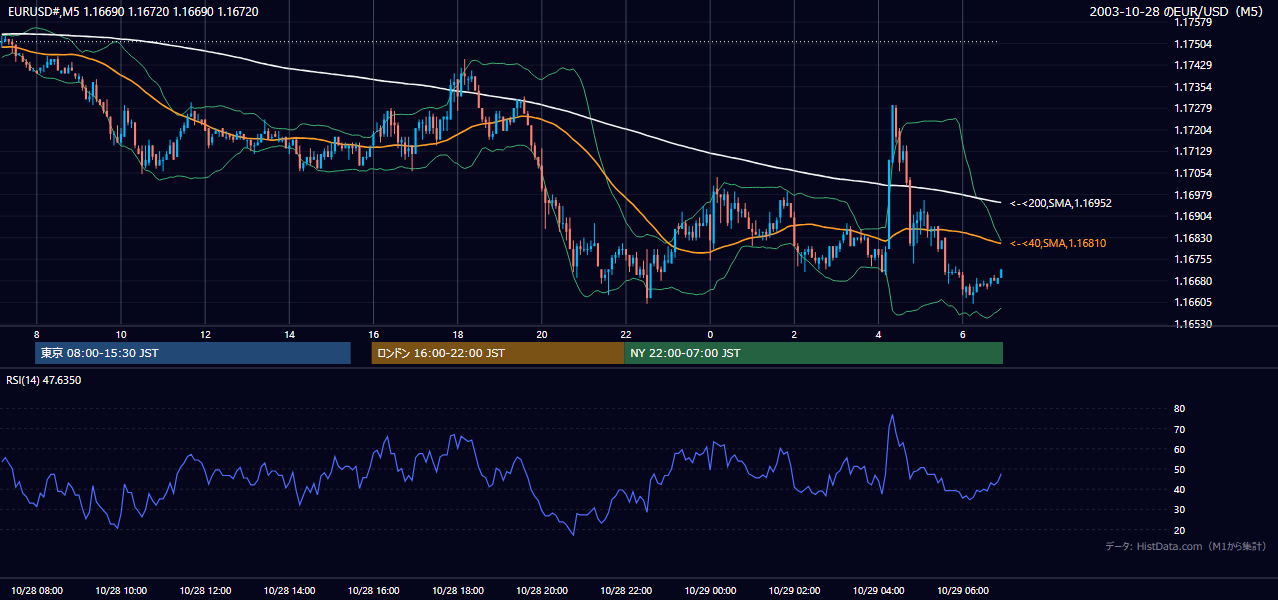Click hour marker 10 under price chart
Viewport: 1278px width, 600px height.
click(121, 334)
